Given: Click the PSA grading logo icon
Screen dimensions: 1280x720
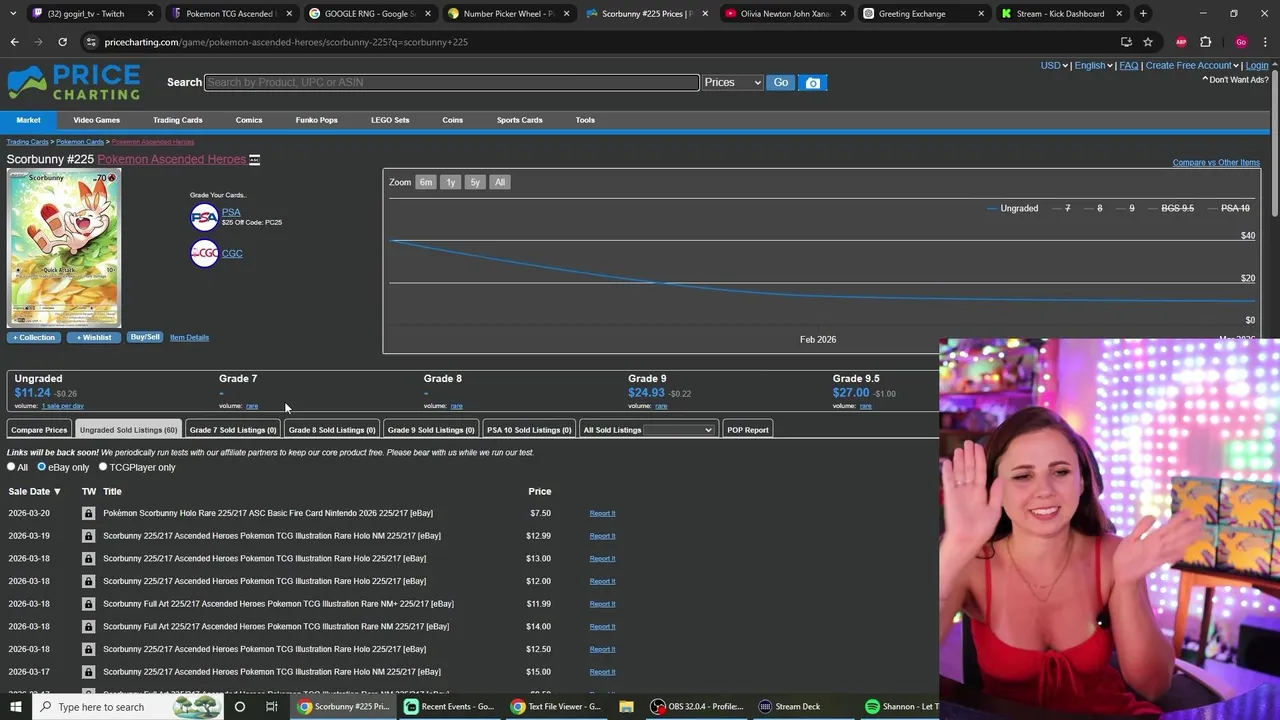Looking at the screenshot, I should coord(204,217).
